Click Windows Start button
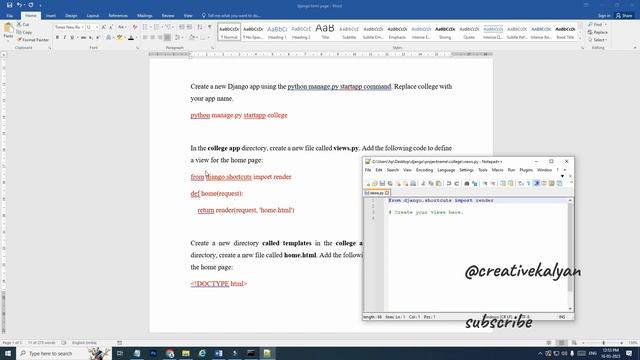Viewport: 640px width, 360px height. click(x=8, y=353)
